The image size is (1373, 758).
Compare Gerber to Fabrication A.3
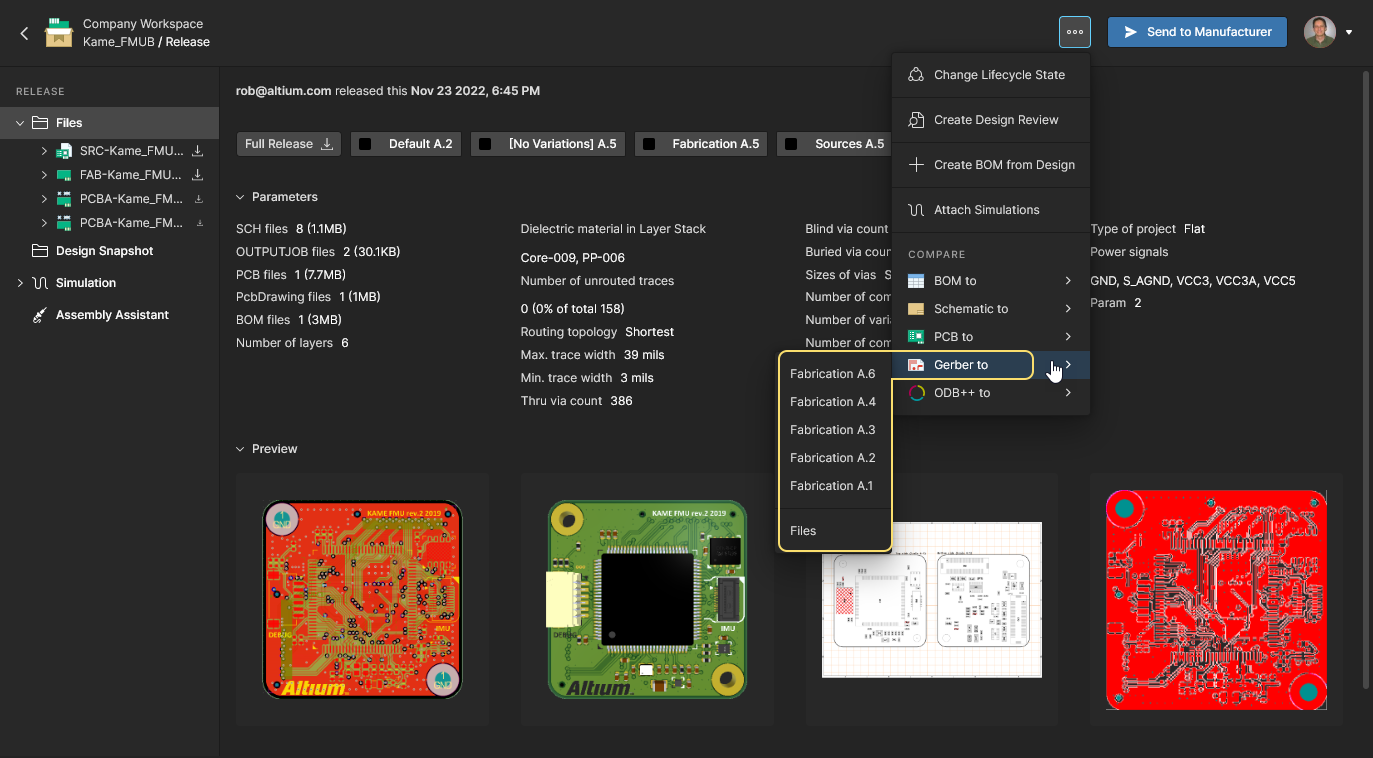(x=835, y=430)
